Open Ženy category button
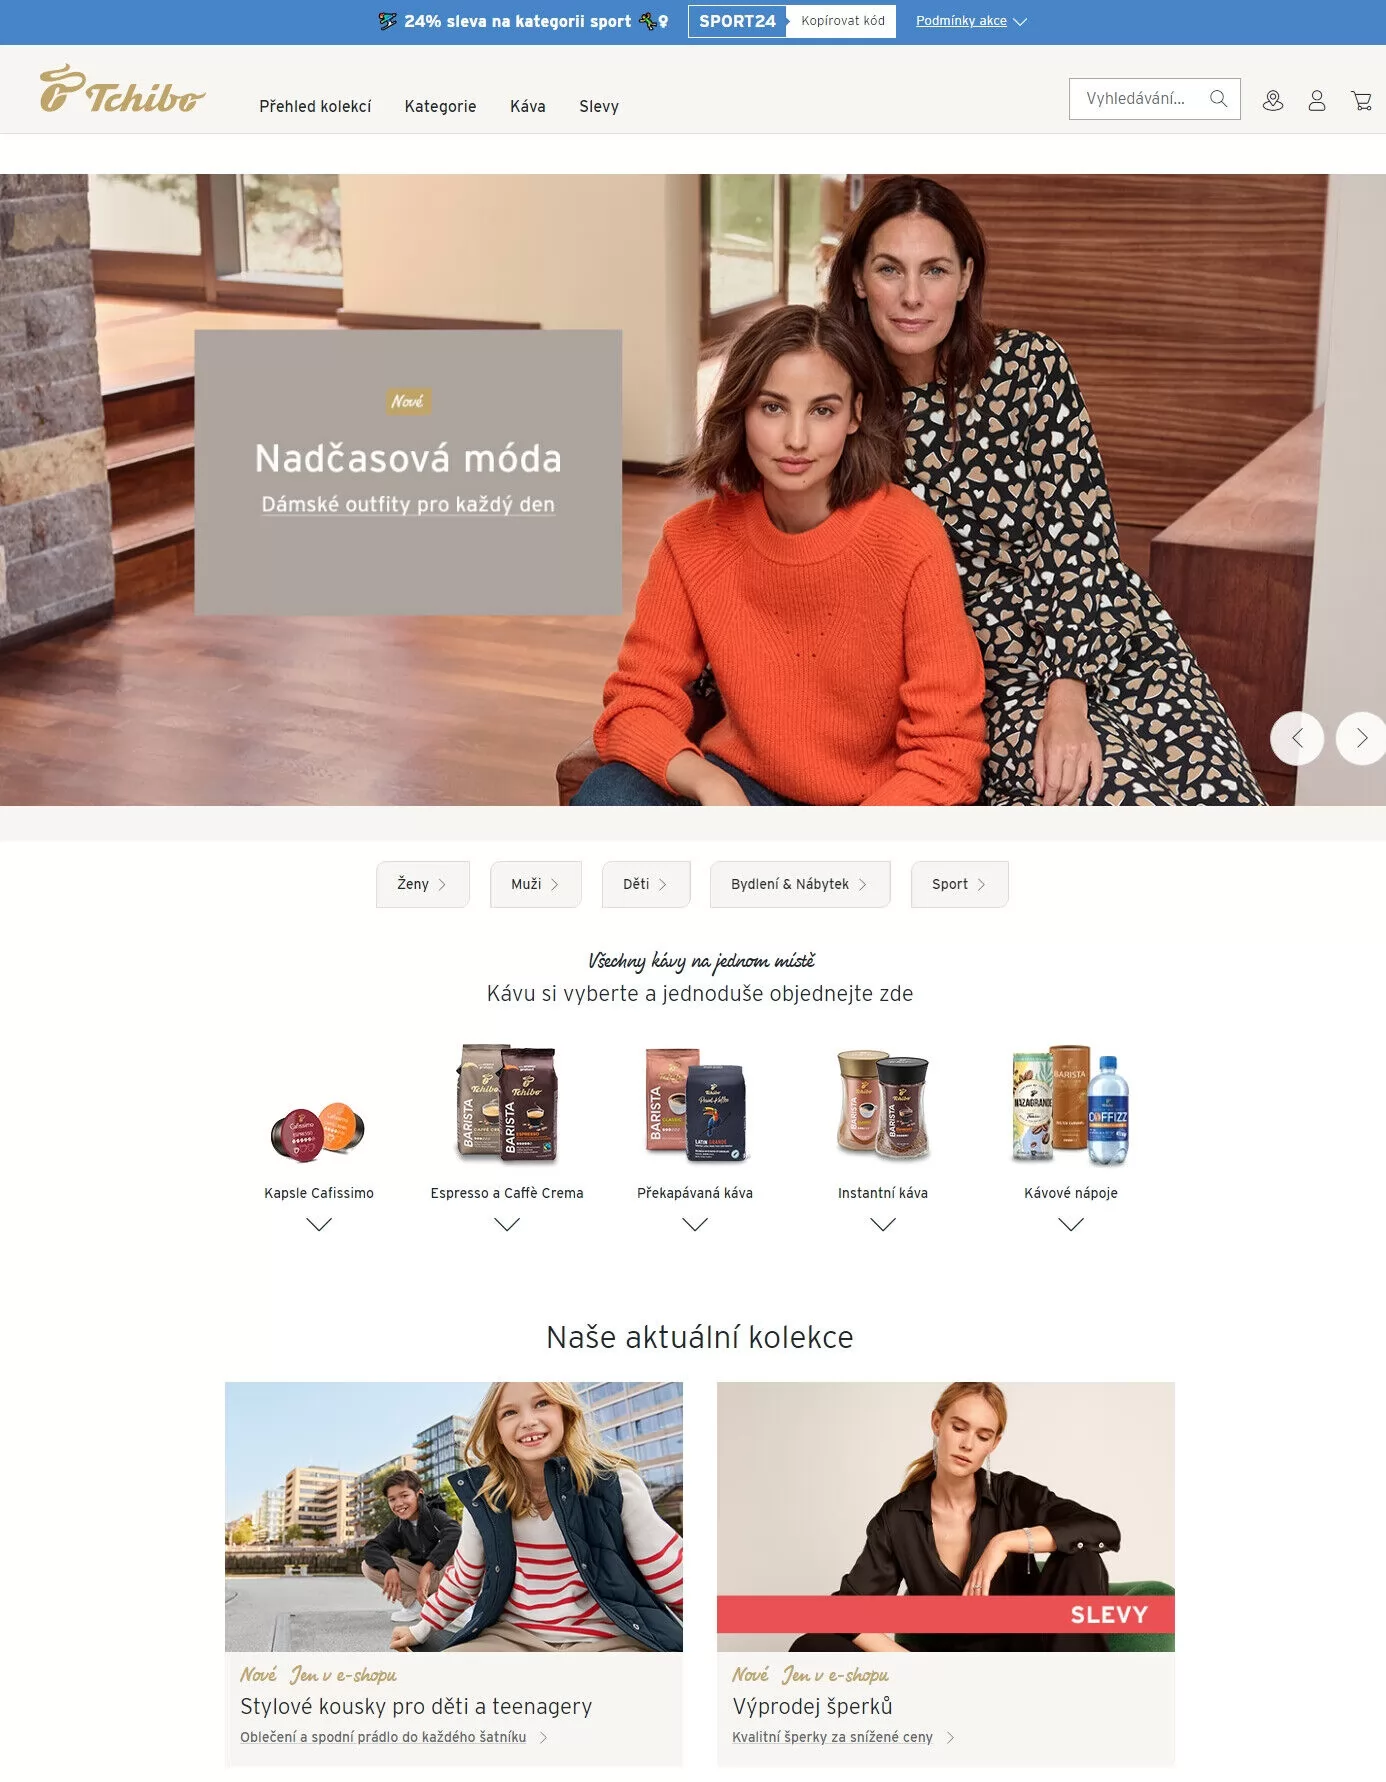The width and height of the screenshot is (1386, 1782). tap(422, 884)
